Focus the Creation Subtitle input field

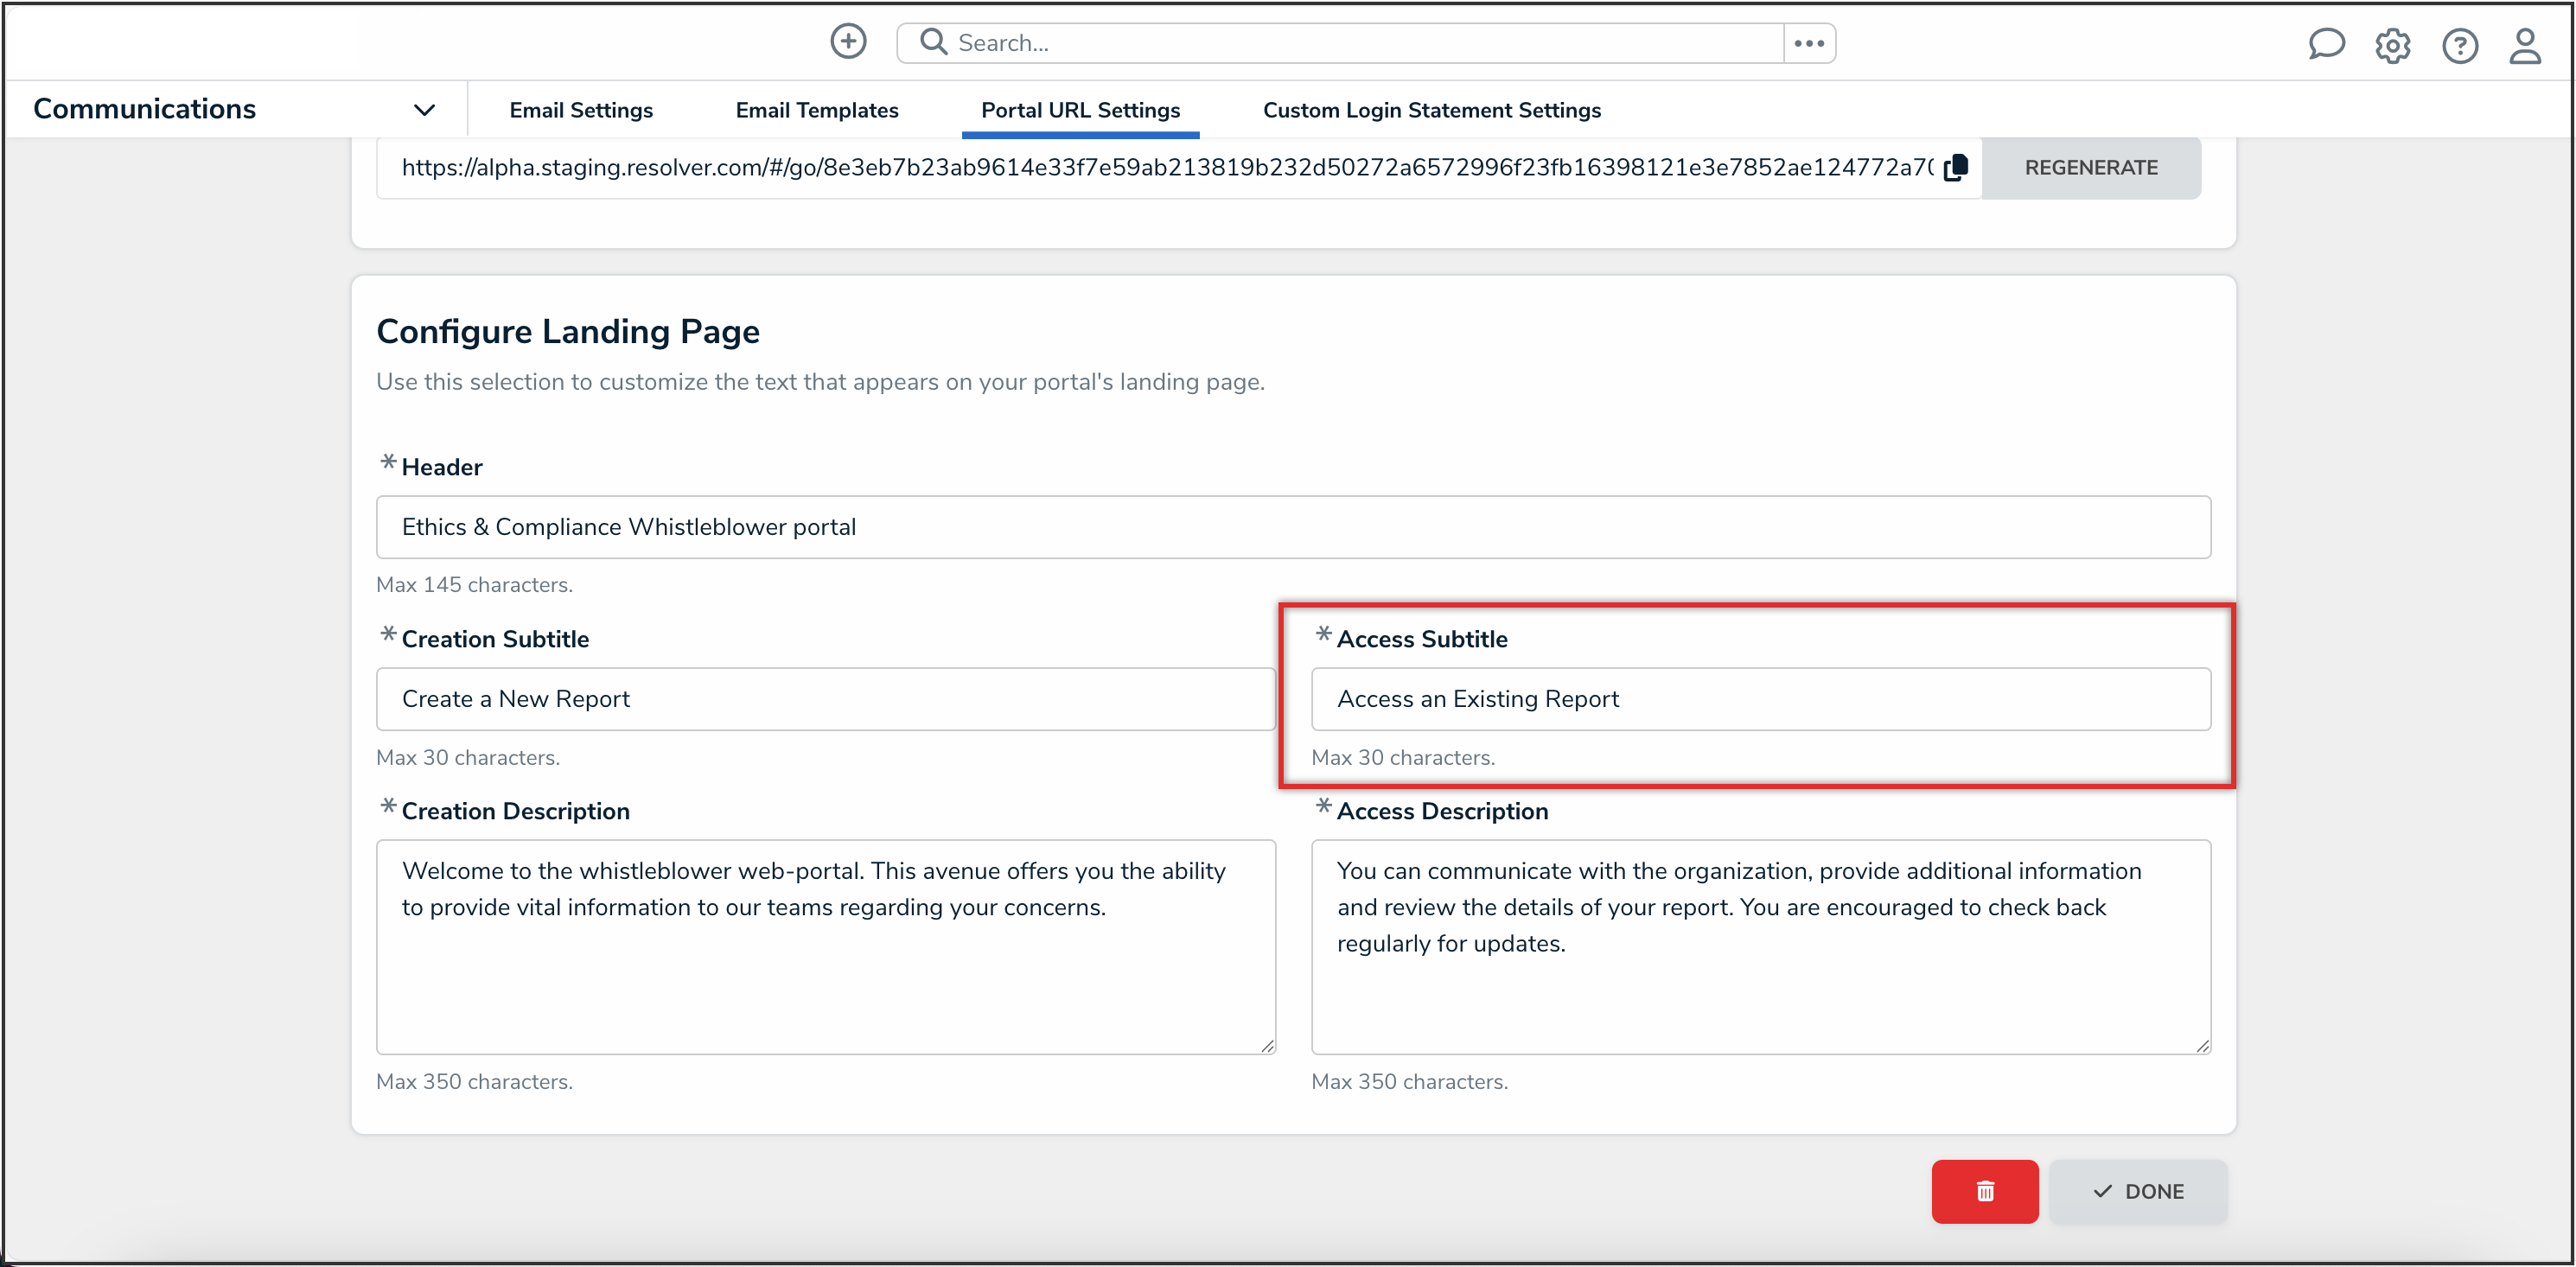point(825,699)
